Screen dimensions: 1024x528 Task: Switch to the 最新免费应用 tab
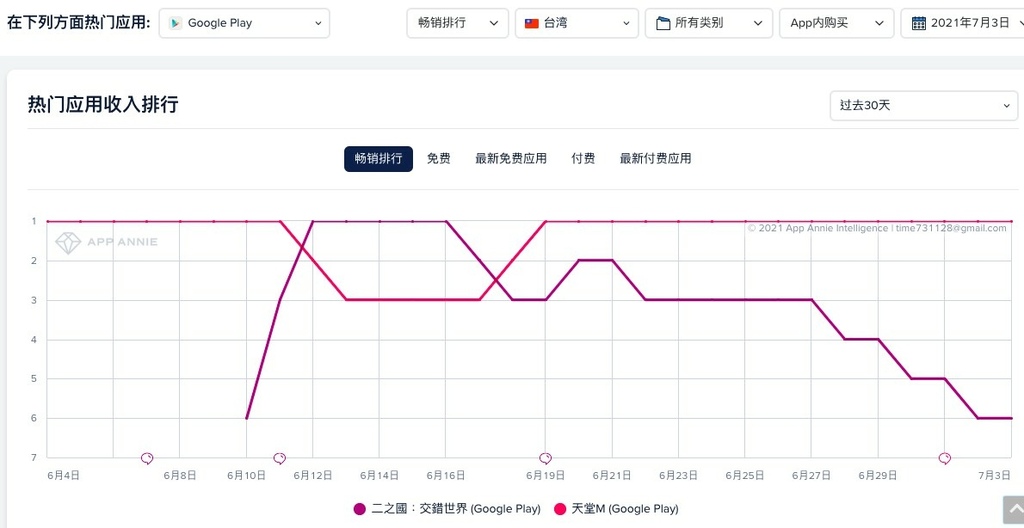pos(511,159)
